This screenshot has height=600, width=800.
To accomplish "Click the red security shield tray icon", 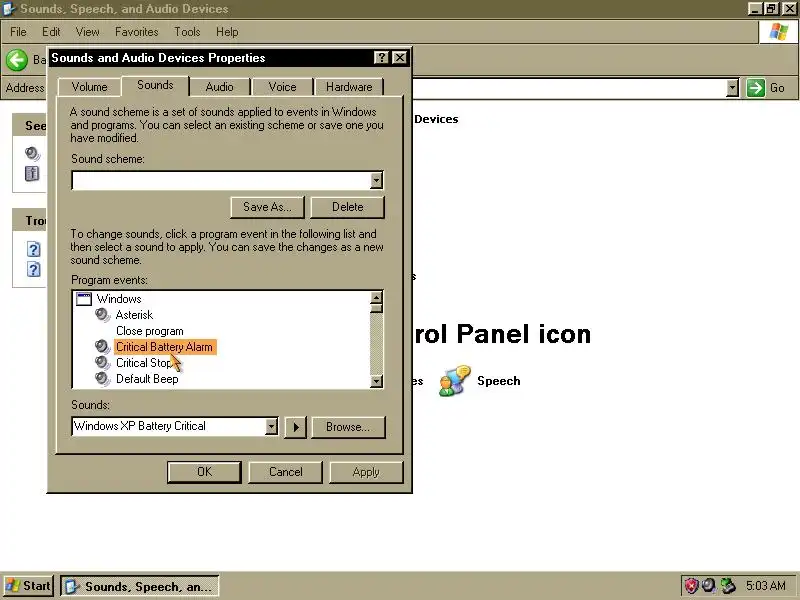I will 691,586.
